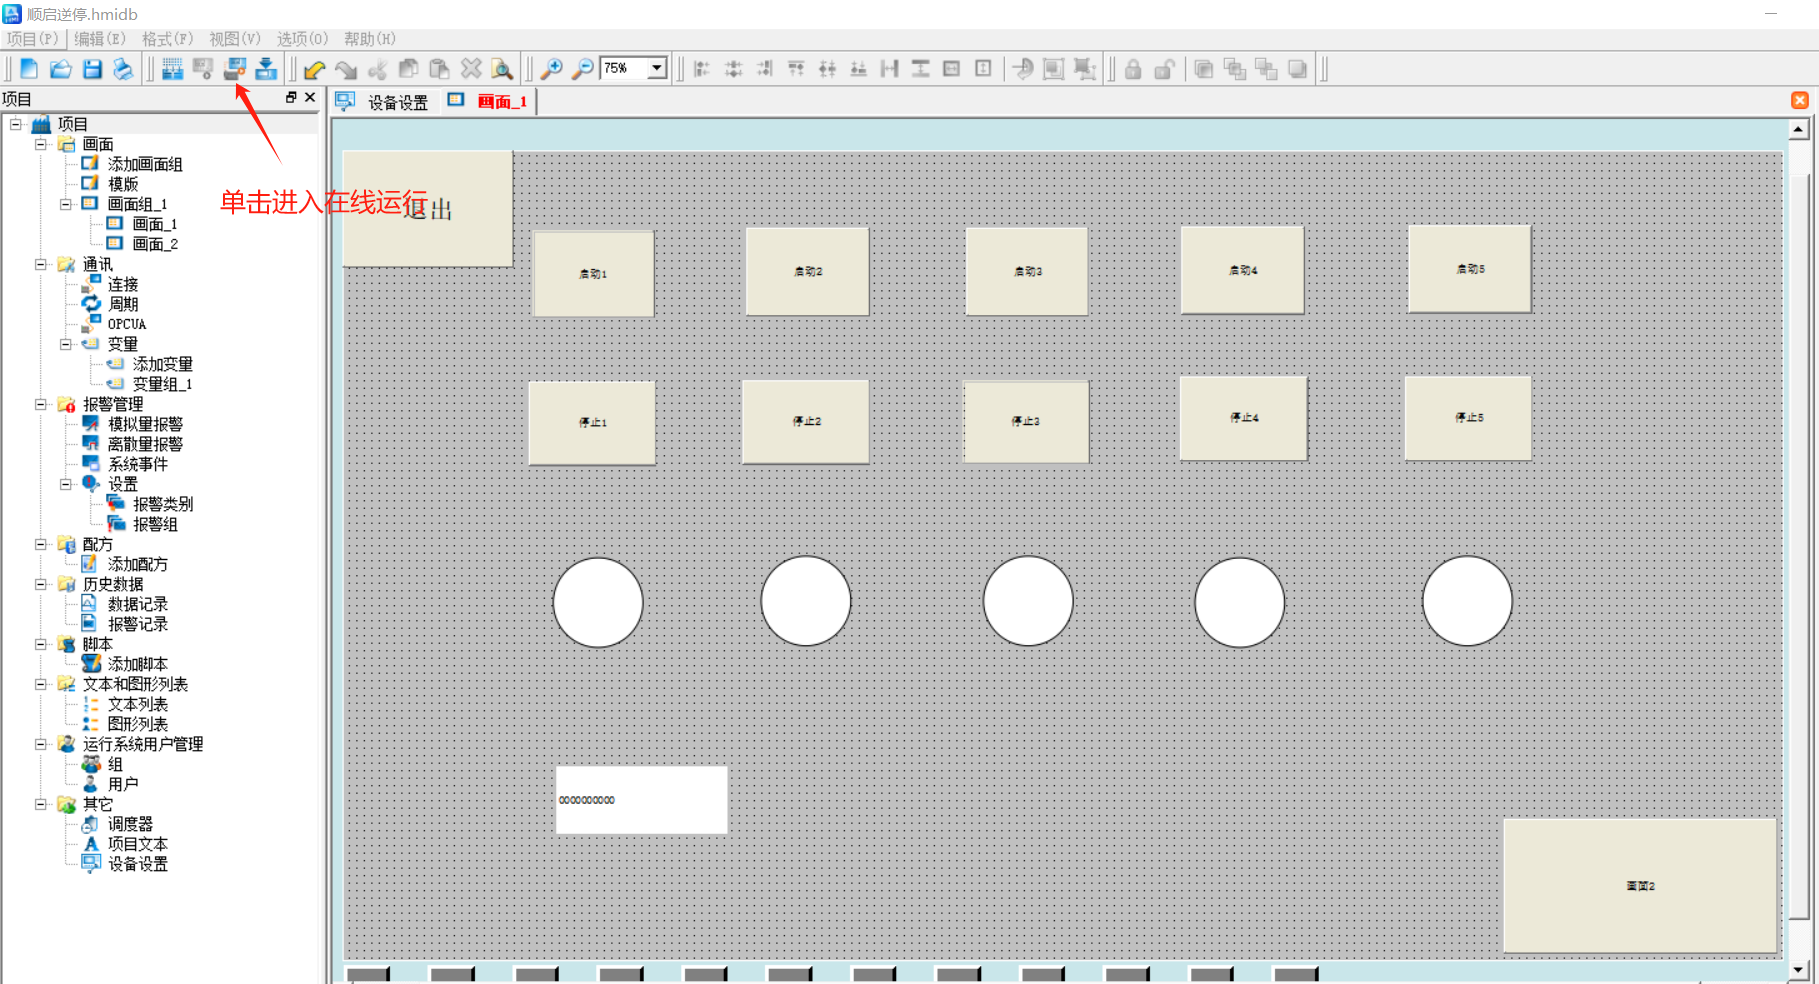Click the vertical scrollbar down arrow

1798,969
